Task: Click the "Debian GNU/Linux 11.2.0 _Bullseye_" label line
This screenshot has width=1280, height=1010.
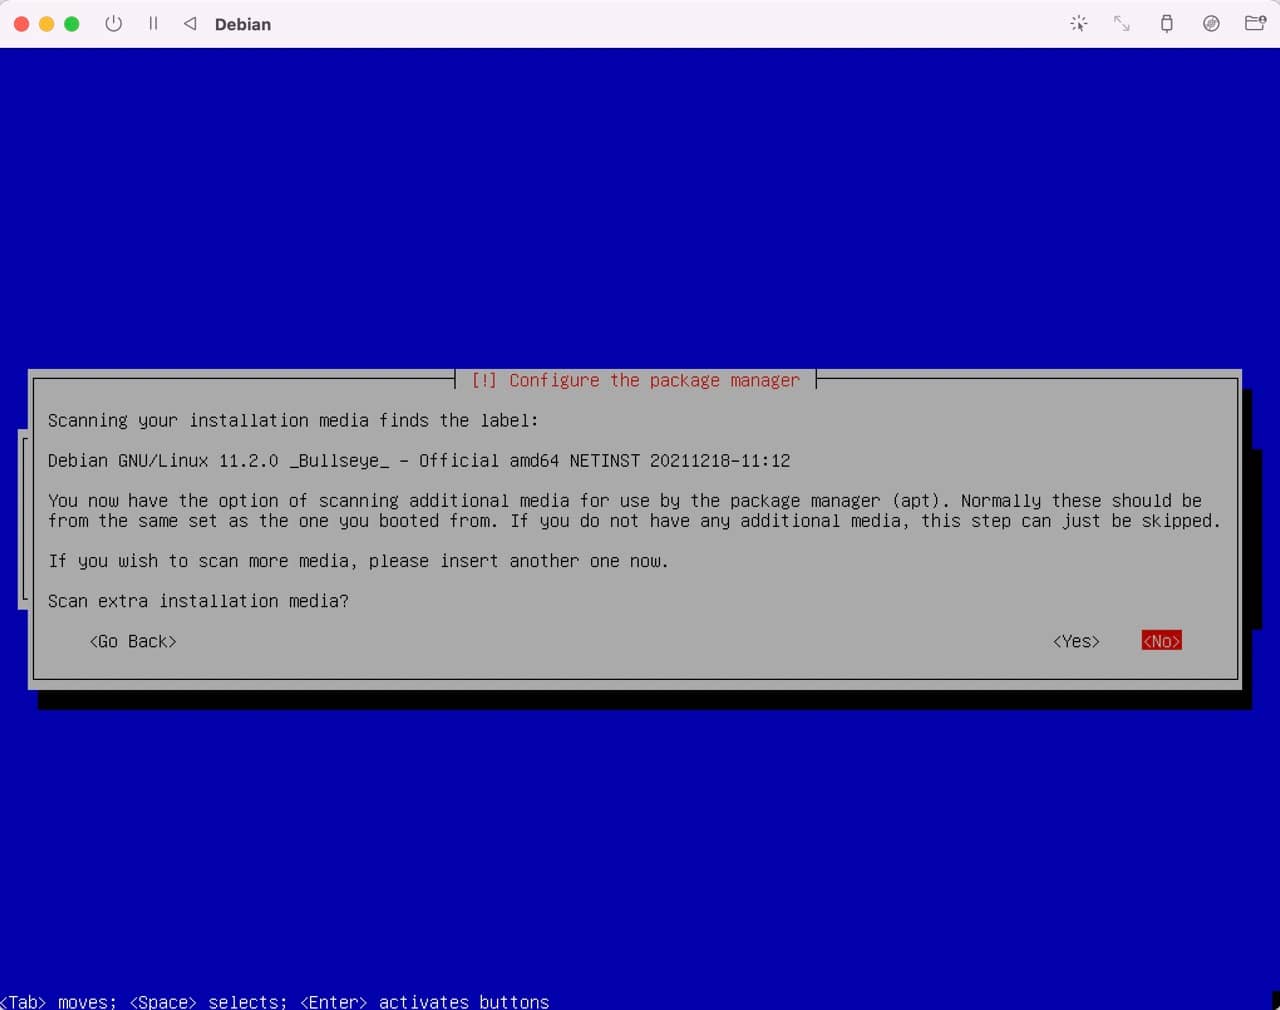Action: [x=419, y=461]
